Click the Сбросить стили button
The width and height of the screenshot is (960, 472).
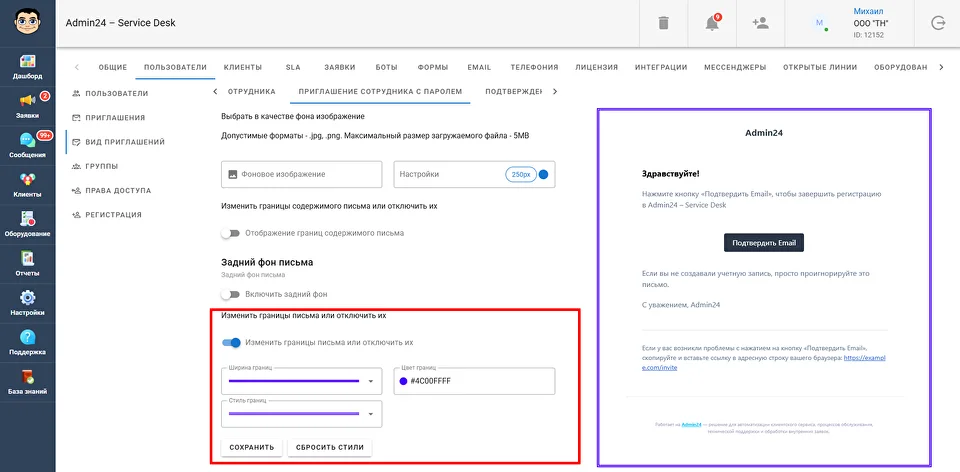(330, 448)
